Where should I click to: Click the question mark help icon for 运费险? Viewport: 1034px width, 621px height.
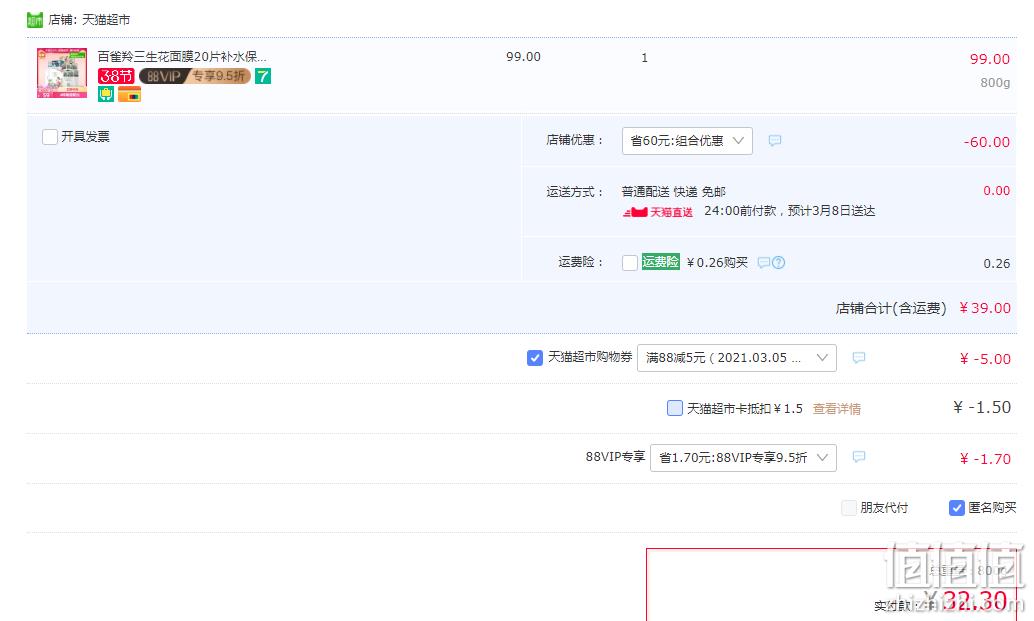coord(779,262)
